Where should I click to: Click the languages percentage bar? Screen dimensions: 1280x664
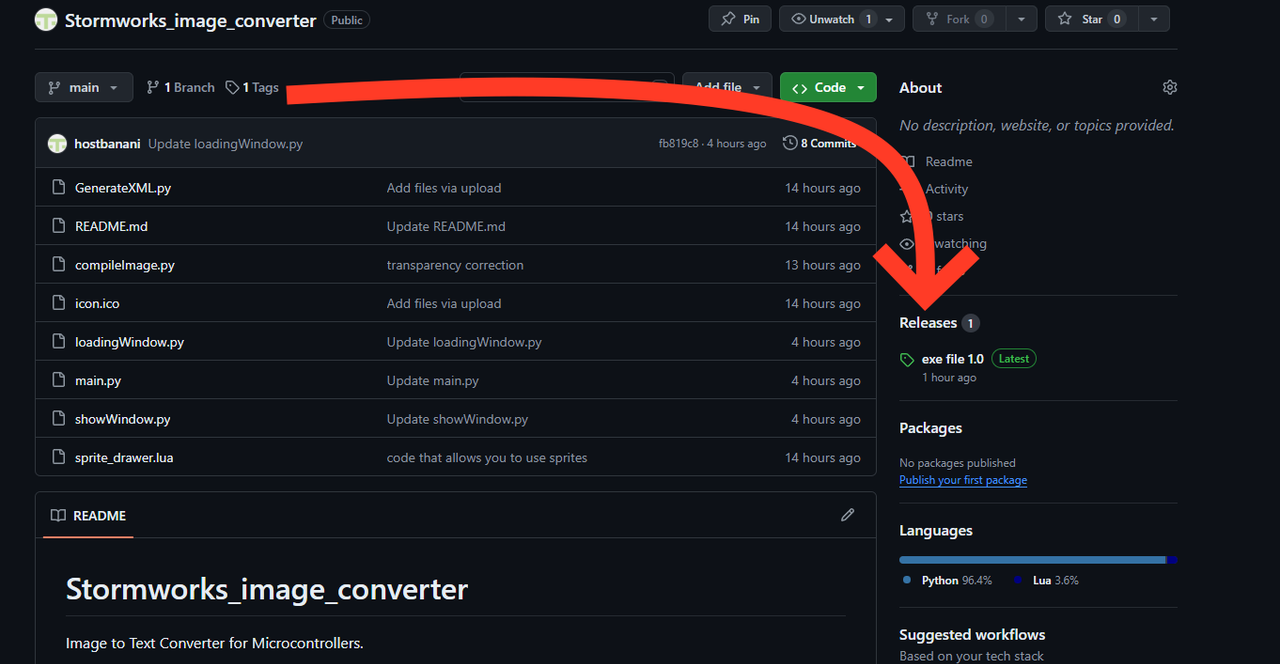point(1038,559)
